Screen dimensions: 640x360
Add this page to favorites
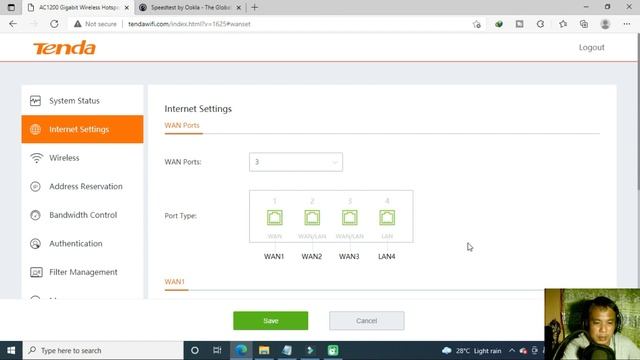477,24
